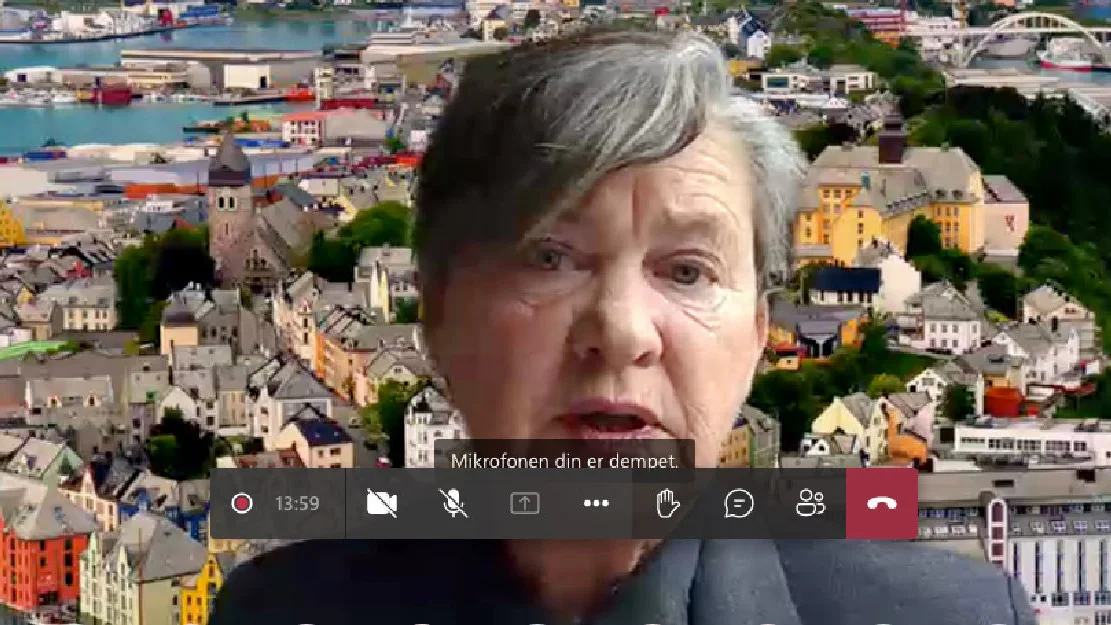The width and height of the screenshot is (1111, 625).
Task: Select the screen sharing tray icon
Action: pyautogui.click(x=524, y=503)
